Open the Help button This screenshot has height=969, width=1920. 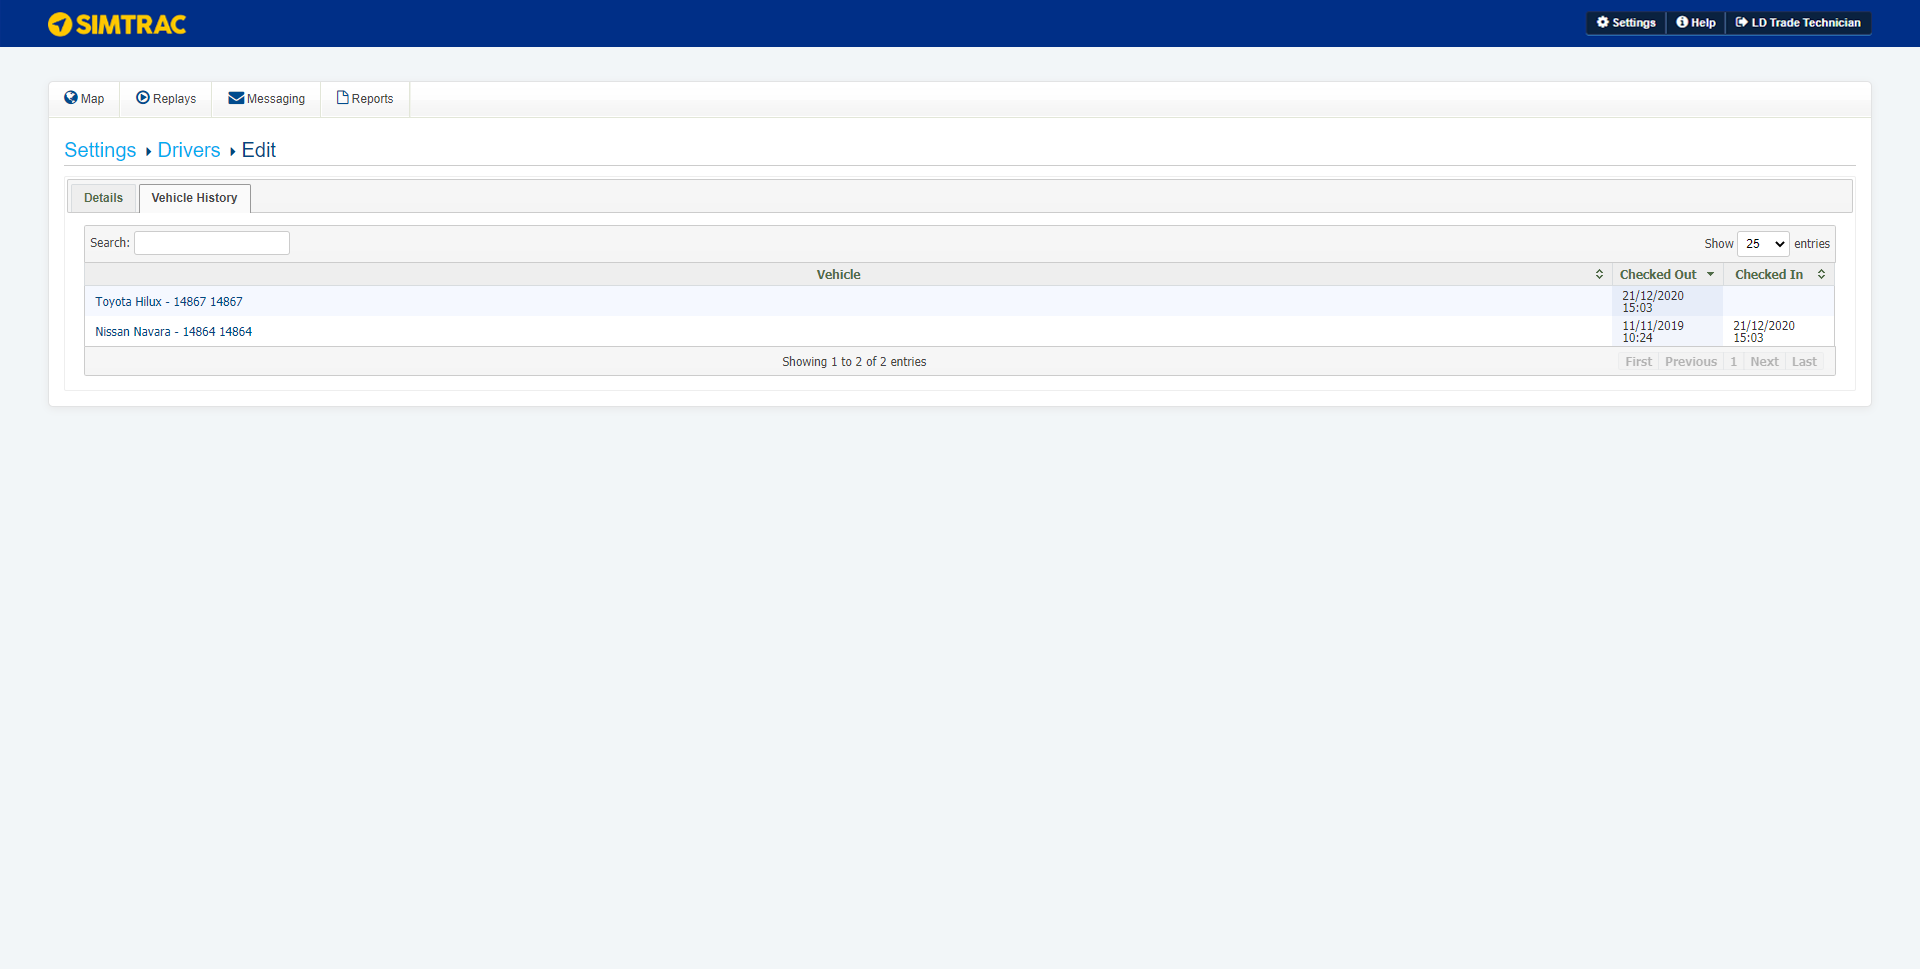pyautogui.click(x=1696, y=23)
